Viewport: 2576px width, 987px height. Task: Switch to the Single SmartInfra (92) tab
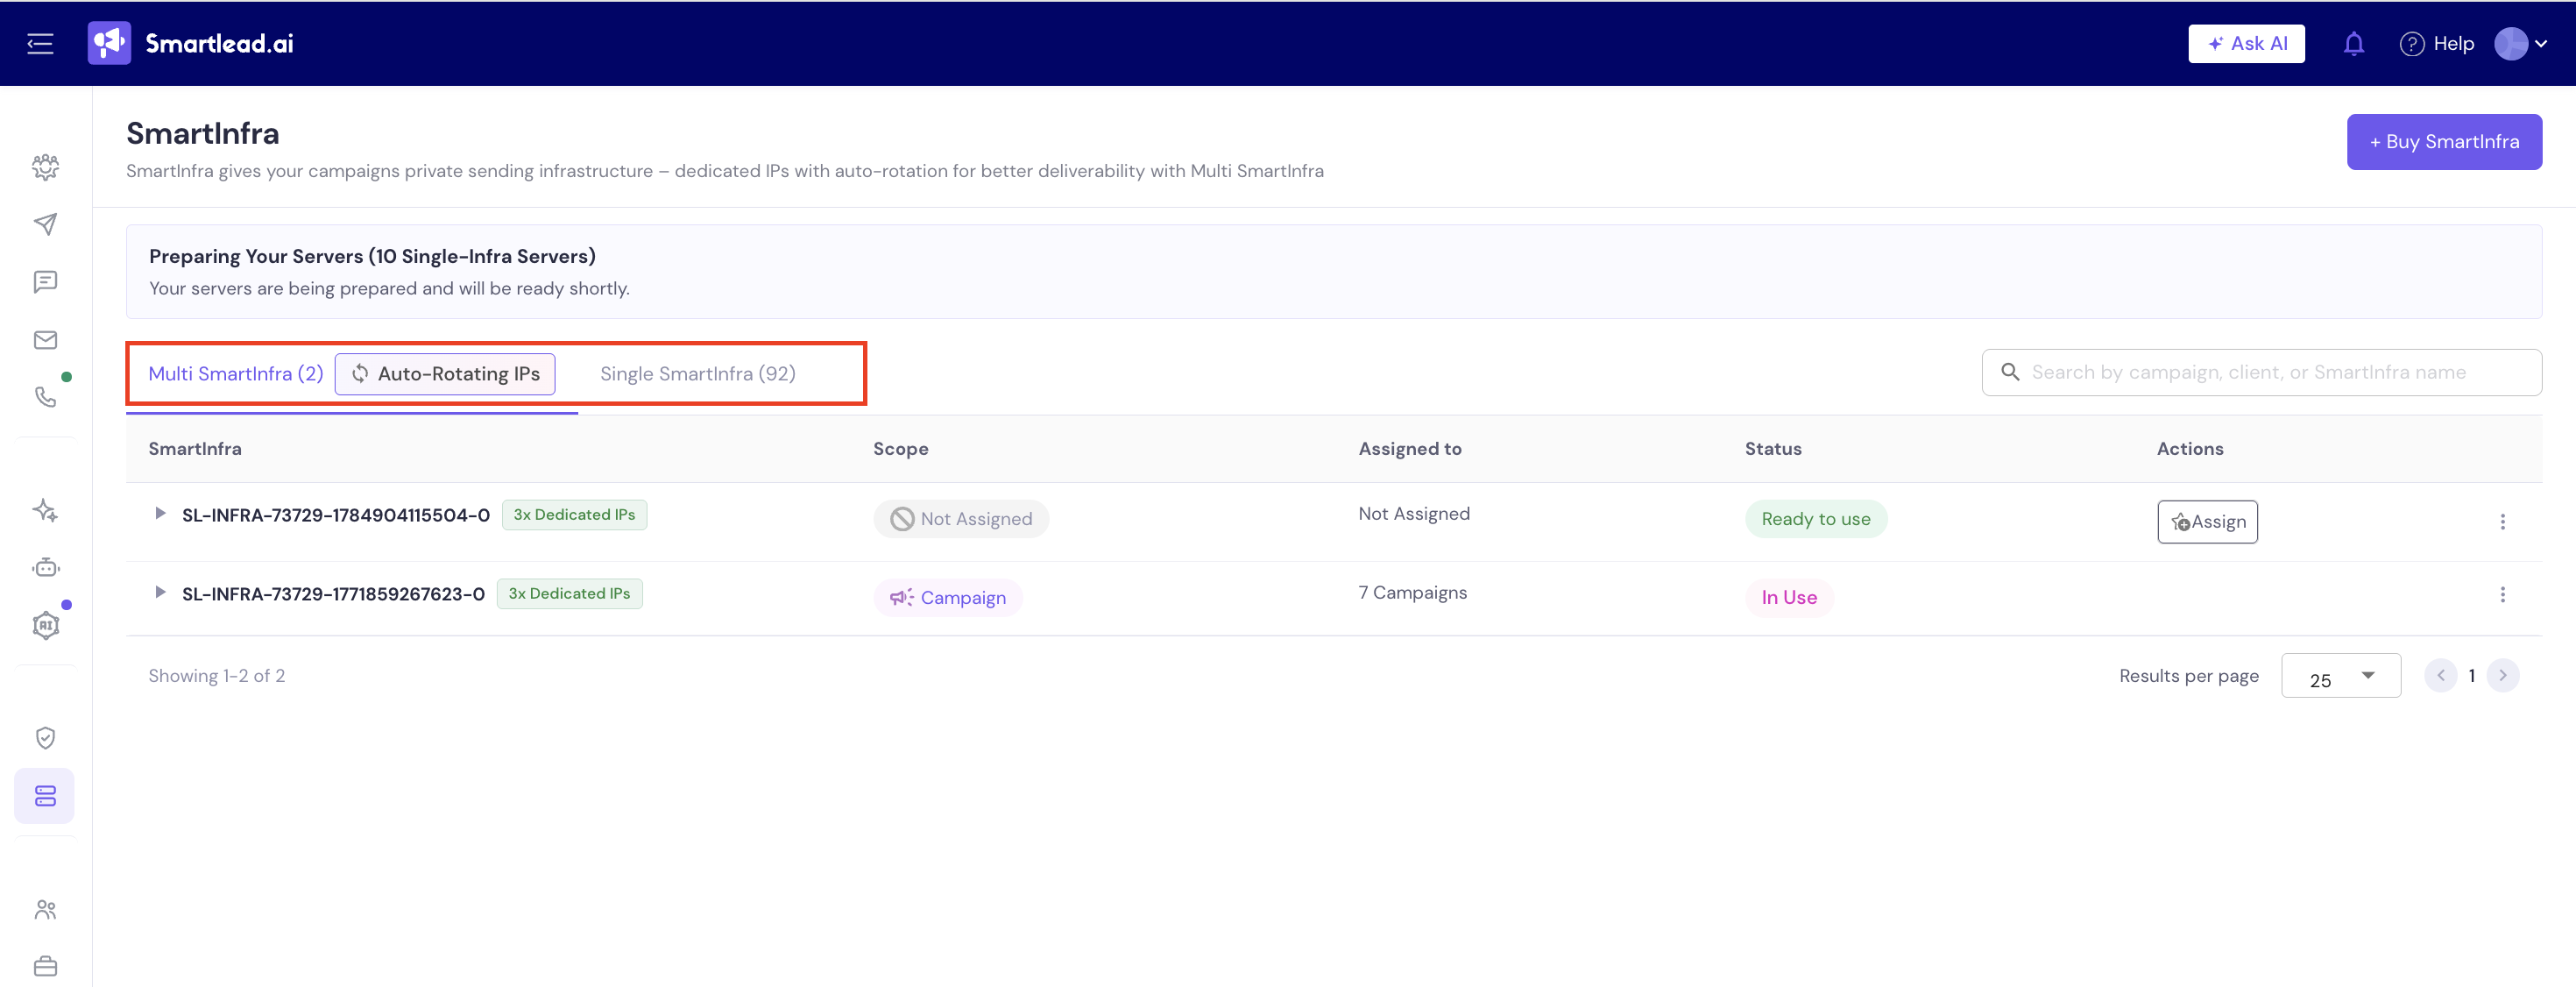[x=698, y=374]
